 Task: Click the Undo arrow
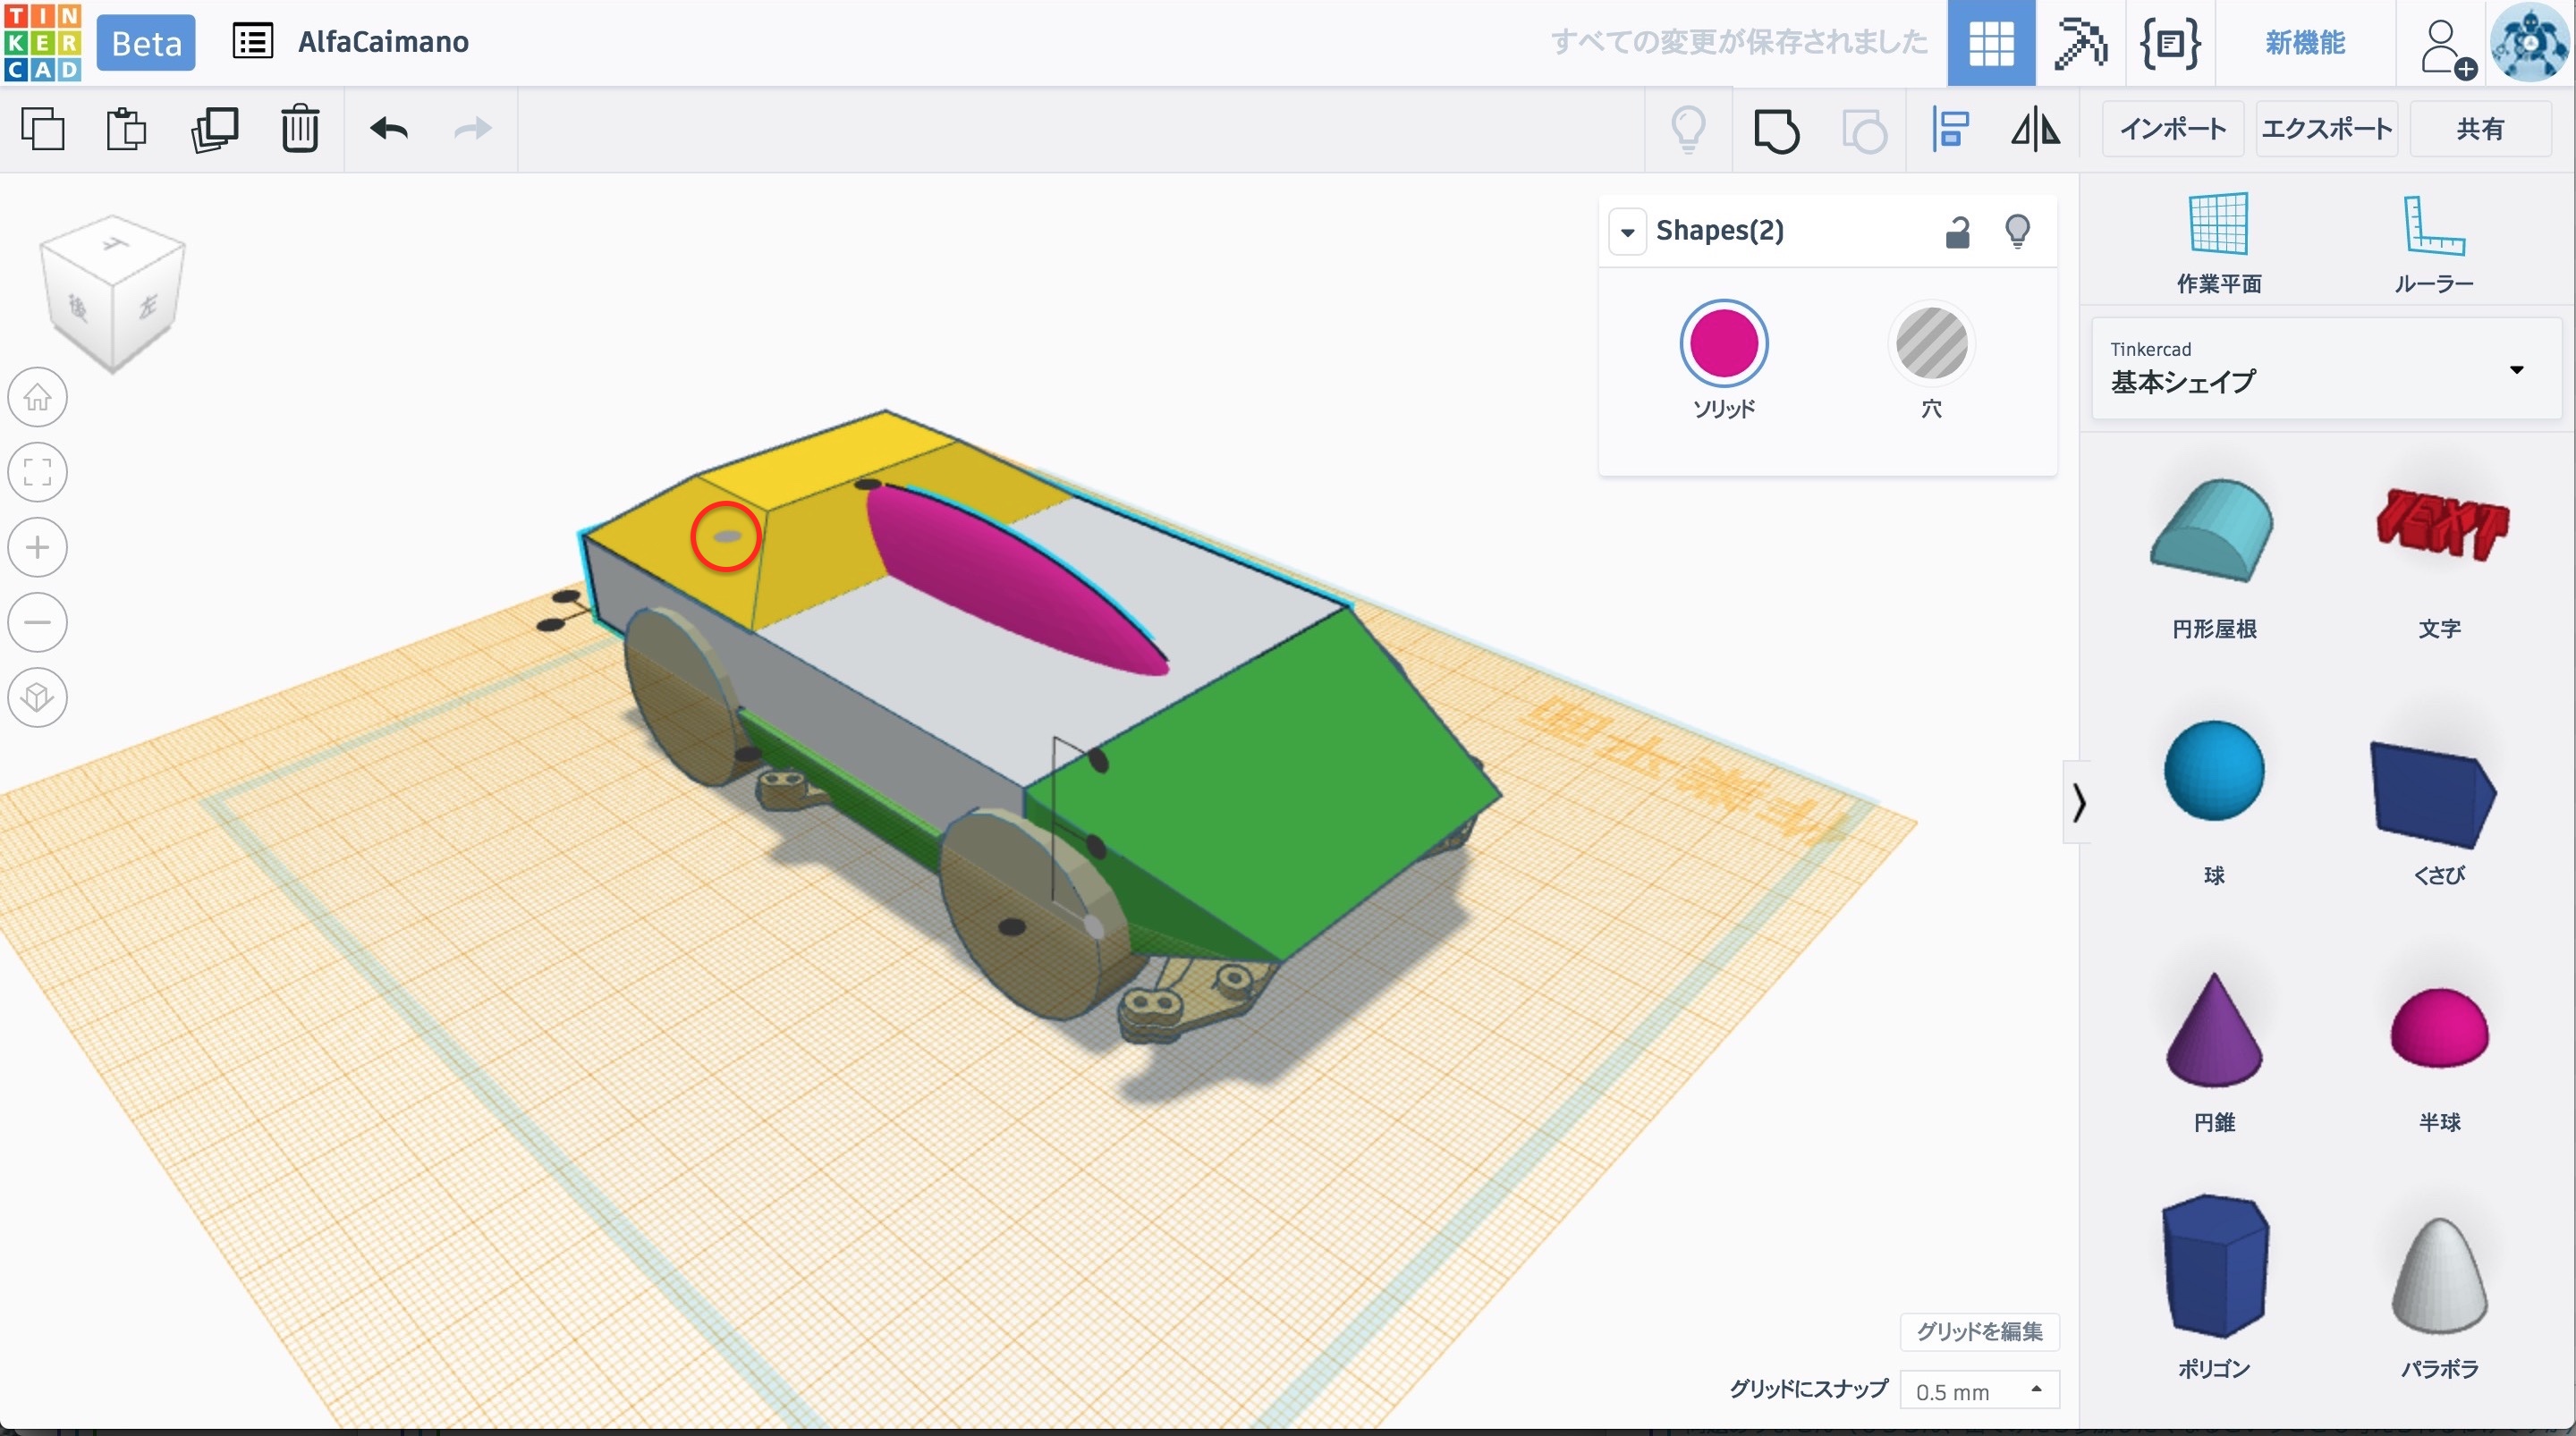[389, 129]
